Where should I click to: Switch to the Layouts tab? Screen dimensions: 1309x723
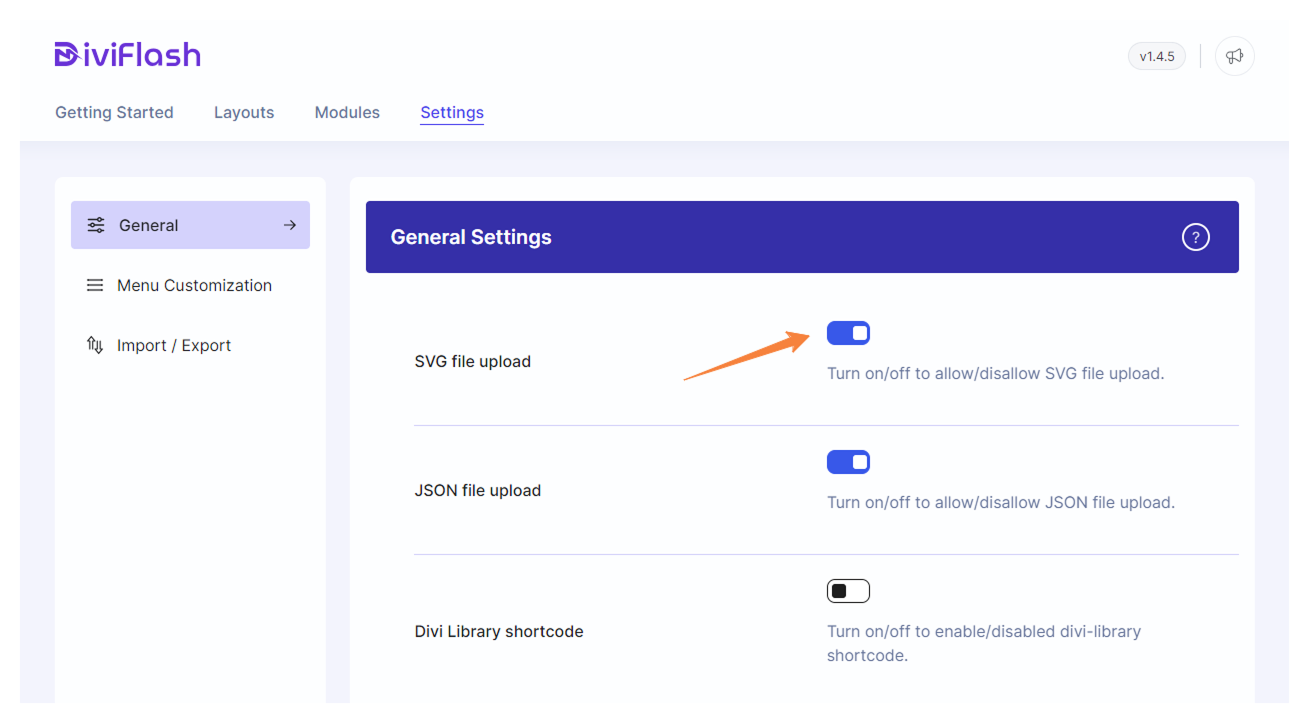point(244,112)
